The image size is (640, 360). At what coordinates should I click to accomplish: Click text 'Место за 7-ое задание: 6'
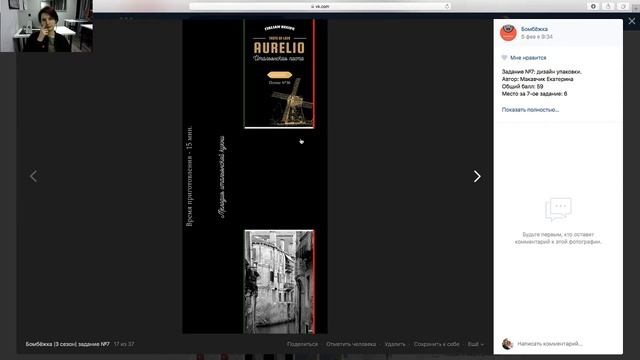[534, 93]
